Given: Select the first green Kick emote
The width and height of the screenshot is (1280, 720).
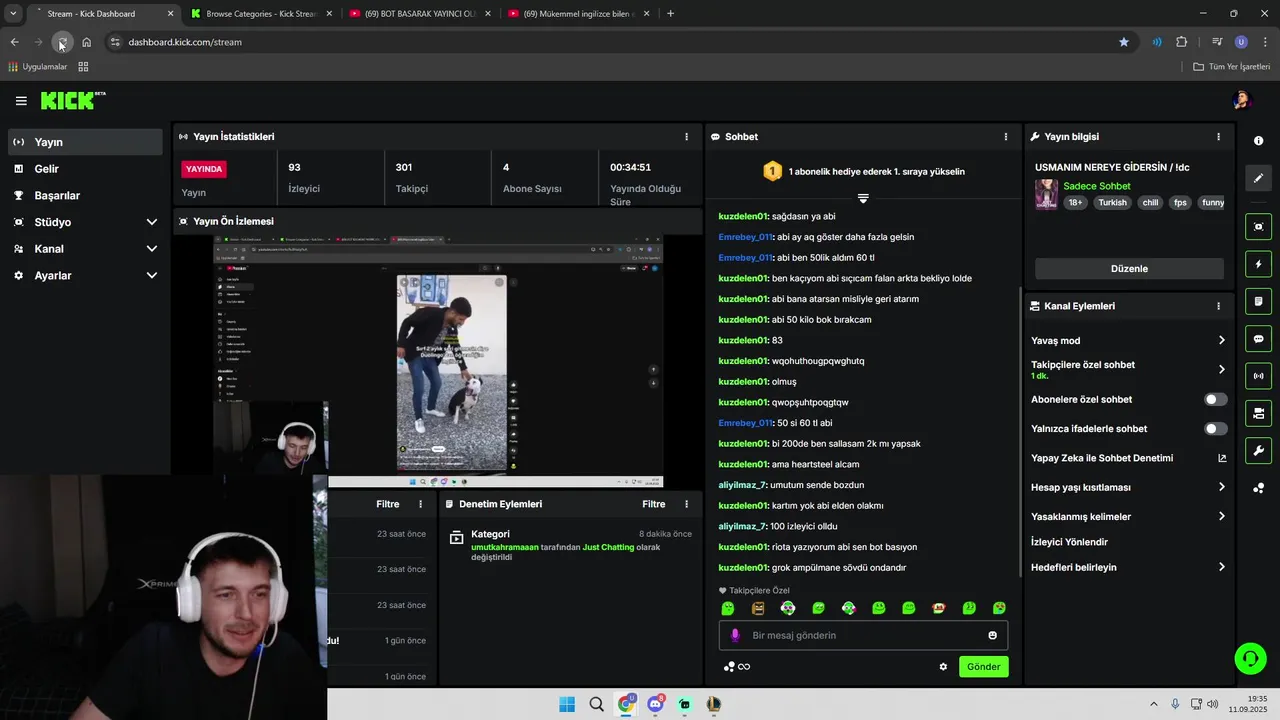Looking at the screenshot, I should click(728, 608).
